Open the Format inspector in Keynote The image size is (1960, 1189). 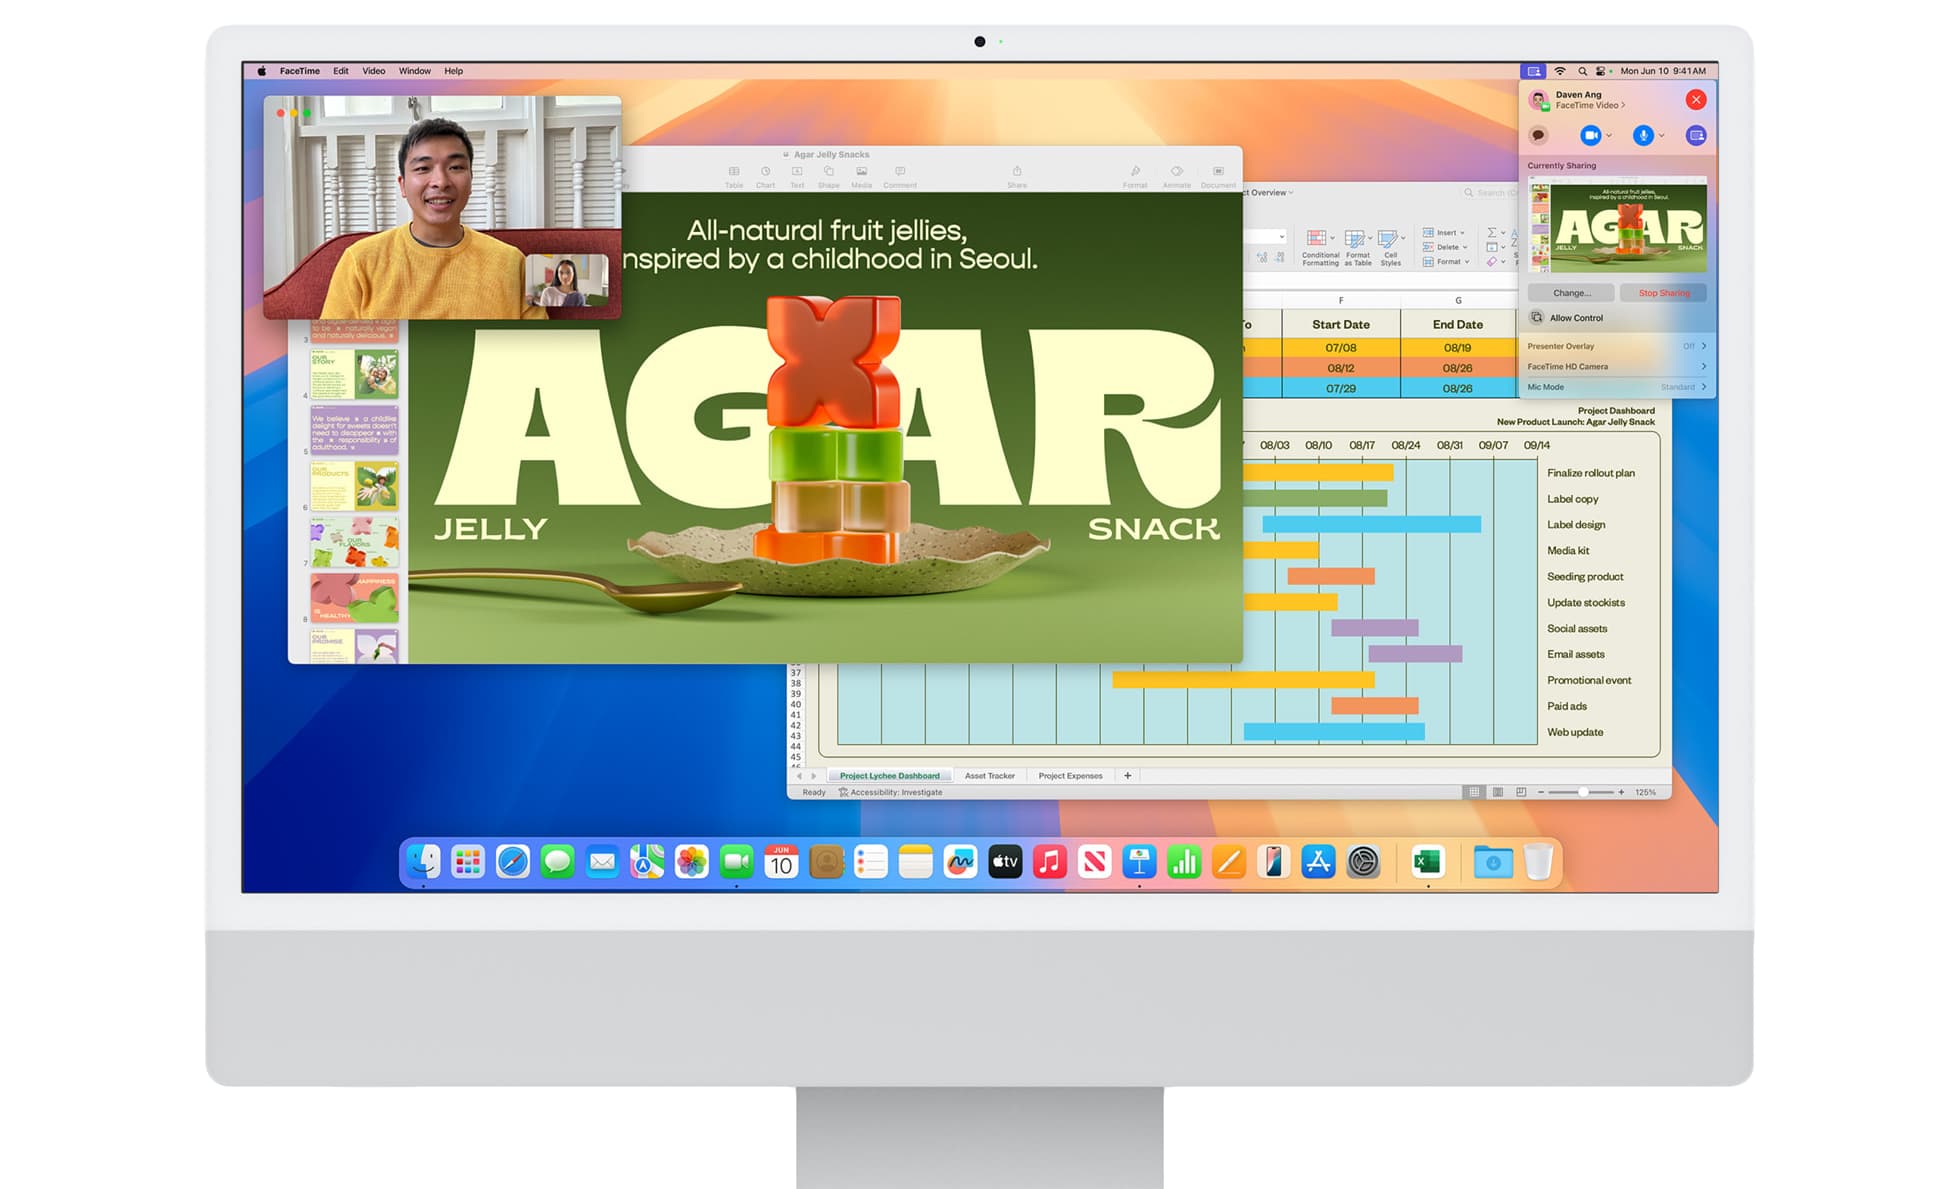(x=1135, y=176)
